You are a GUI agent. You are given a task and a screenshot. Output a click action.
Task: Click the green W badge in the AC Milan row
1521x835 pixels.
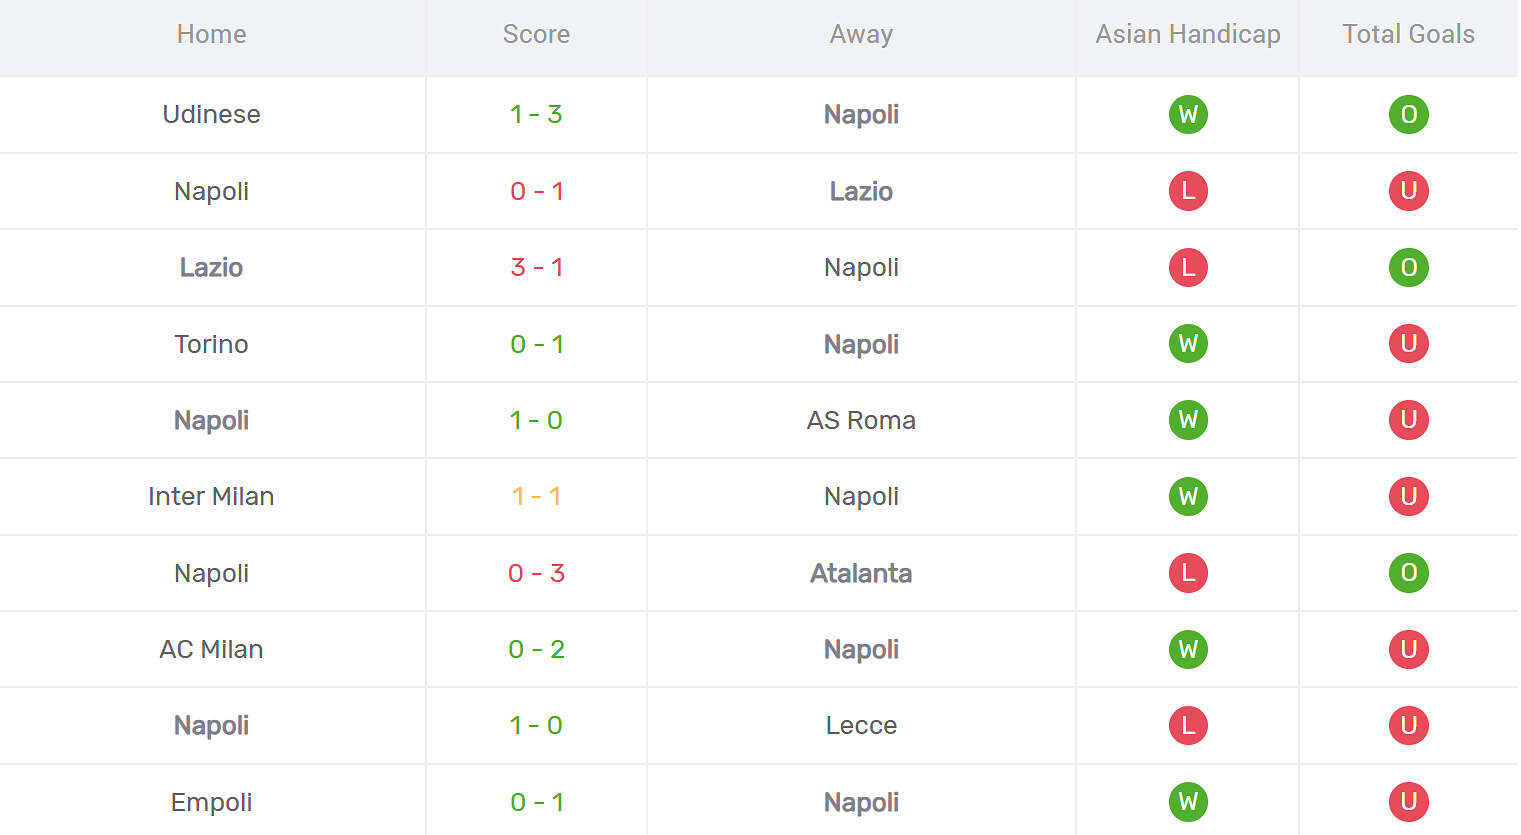[1188, 650]
